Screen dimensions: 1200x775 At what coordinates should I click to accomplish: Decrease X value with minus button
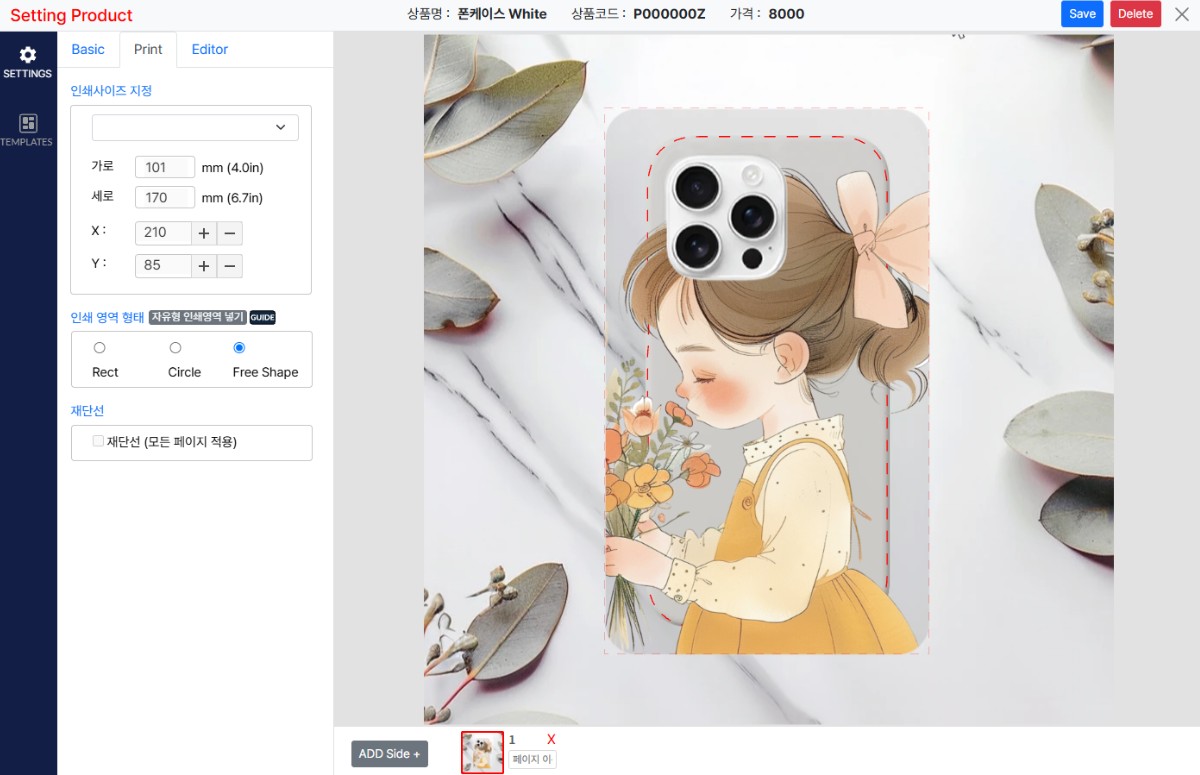coord(230,233)
